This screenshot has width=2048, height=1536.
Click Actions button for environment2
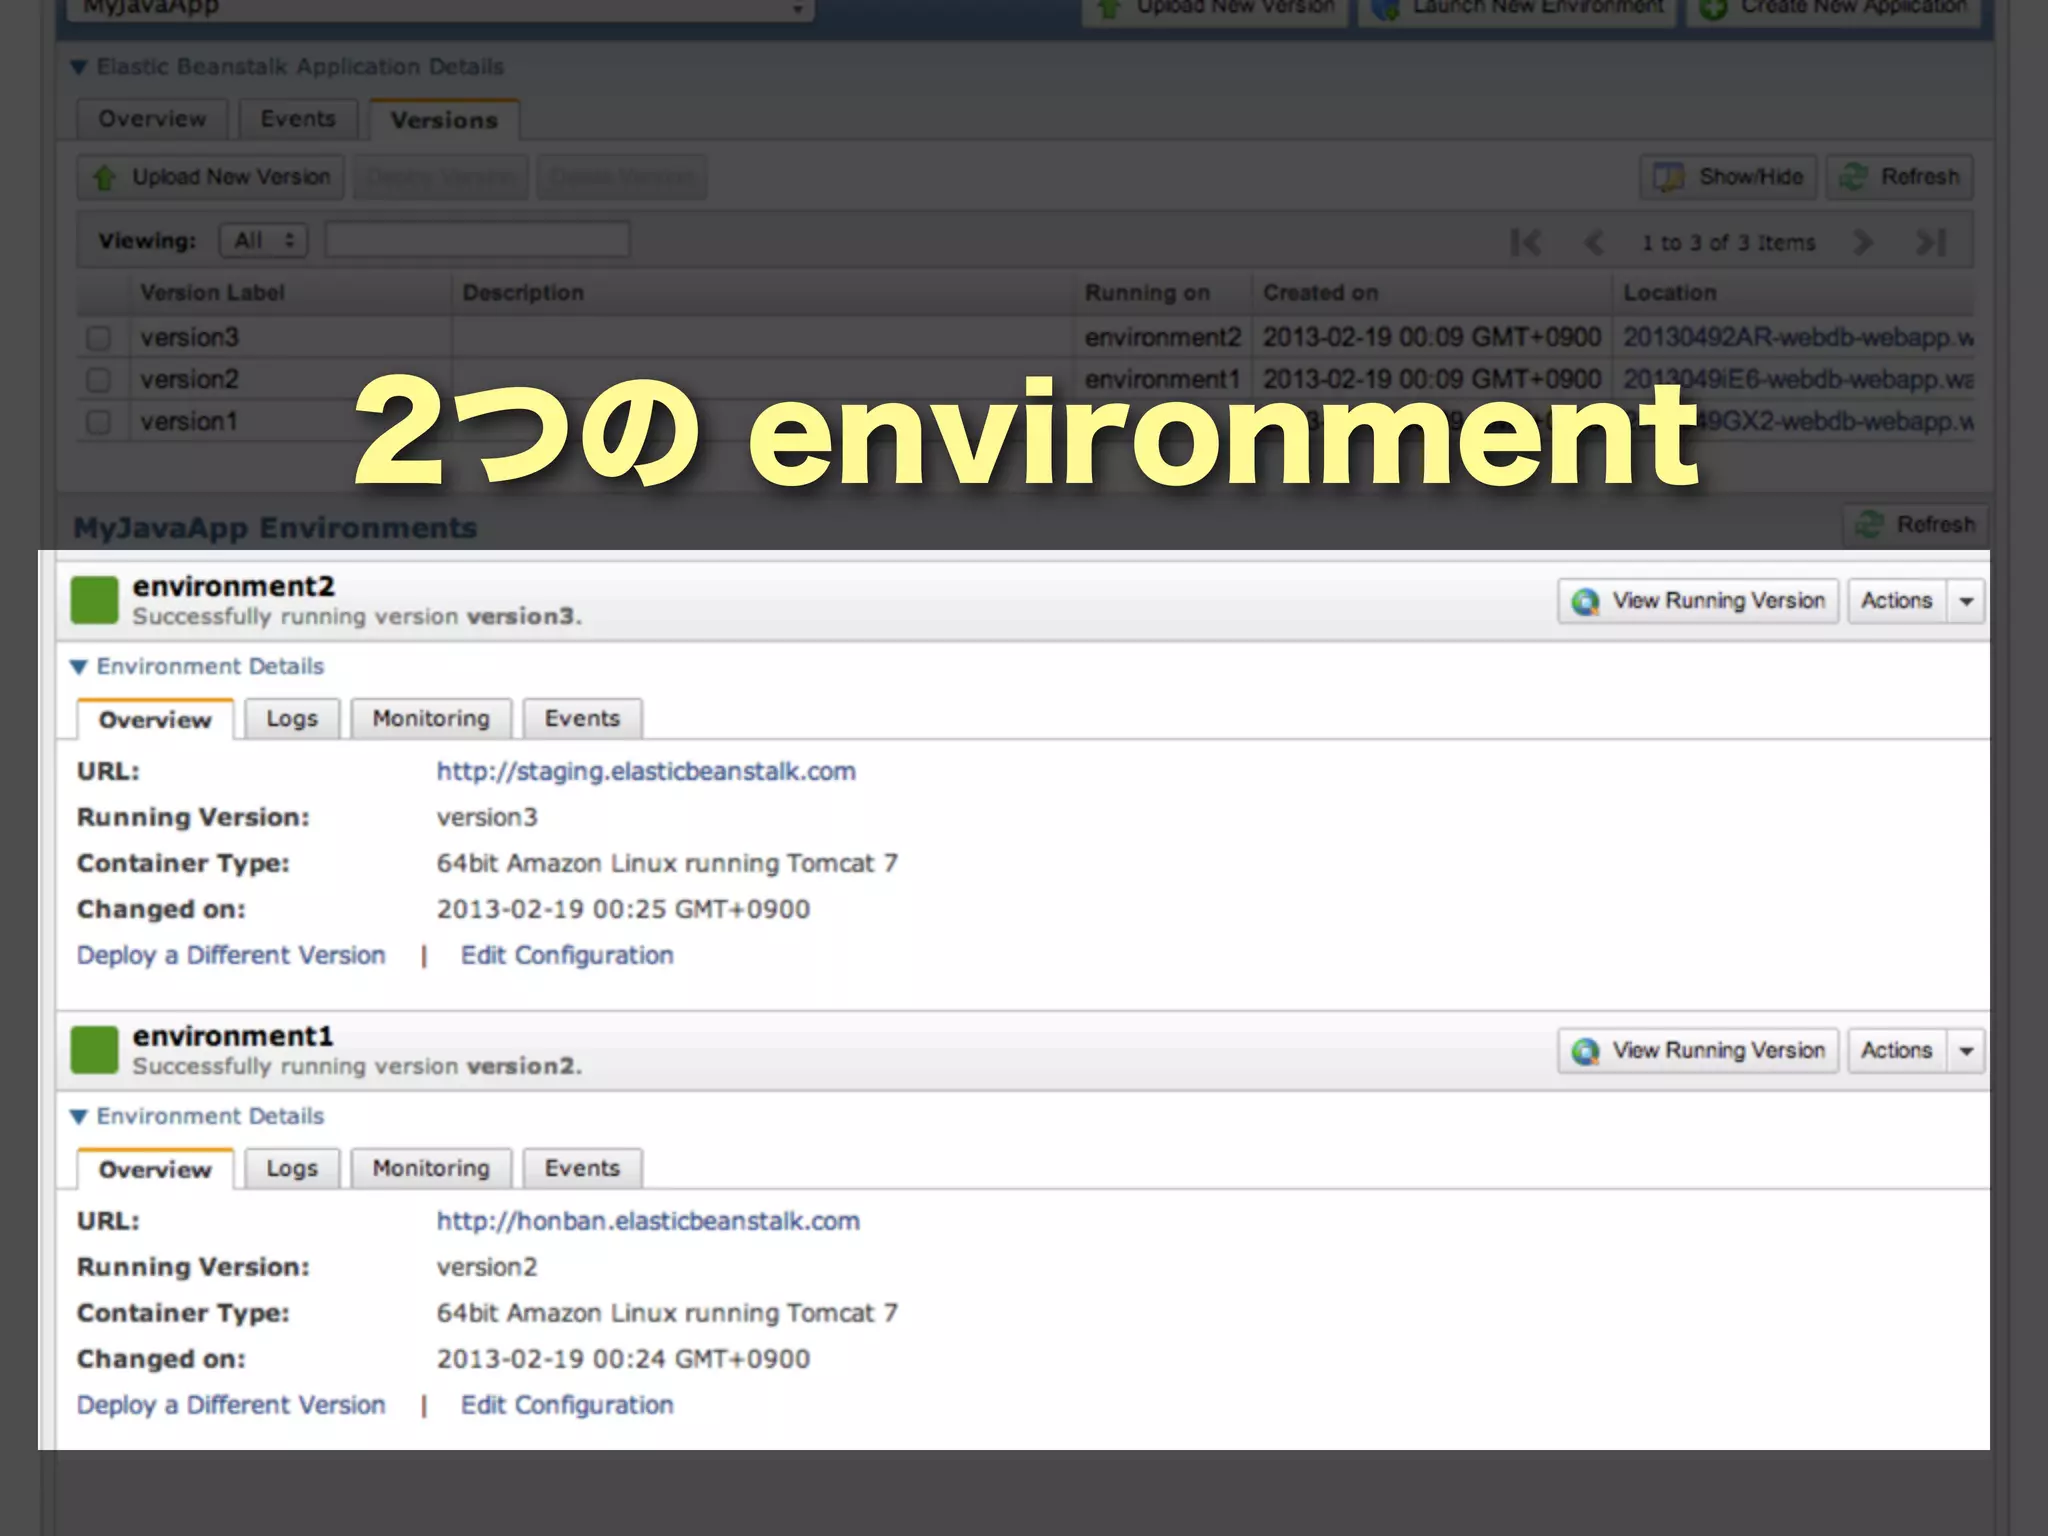point(1897,601)
